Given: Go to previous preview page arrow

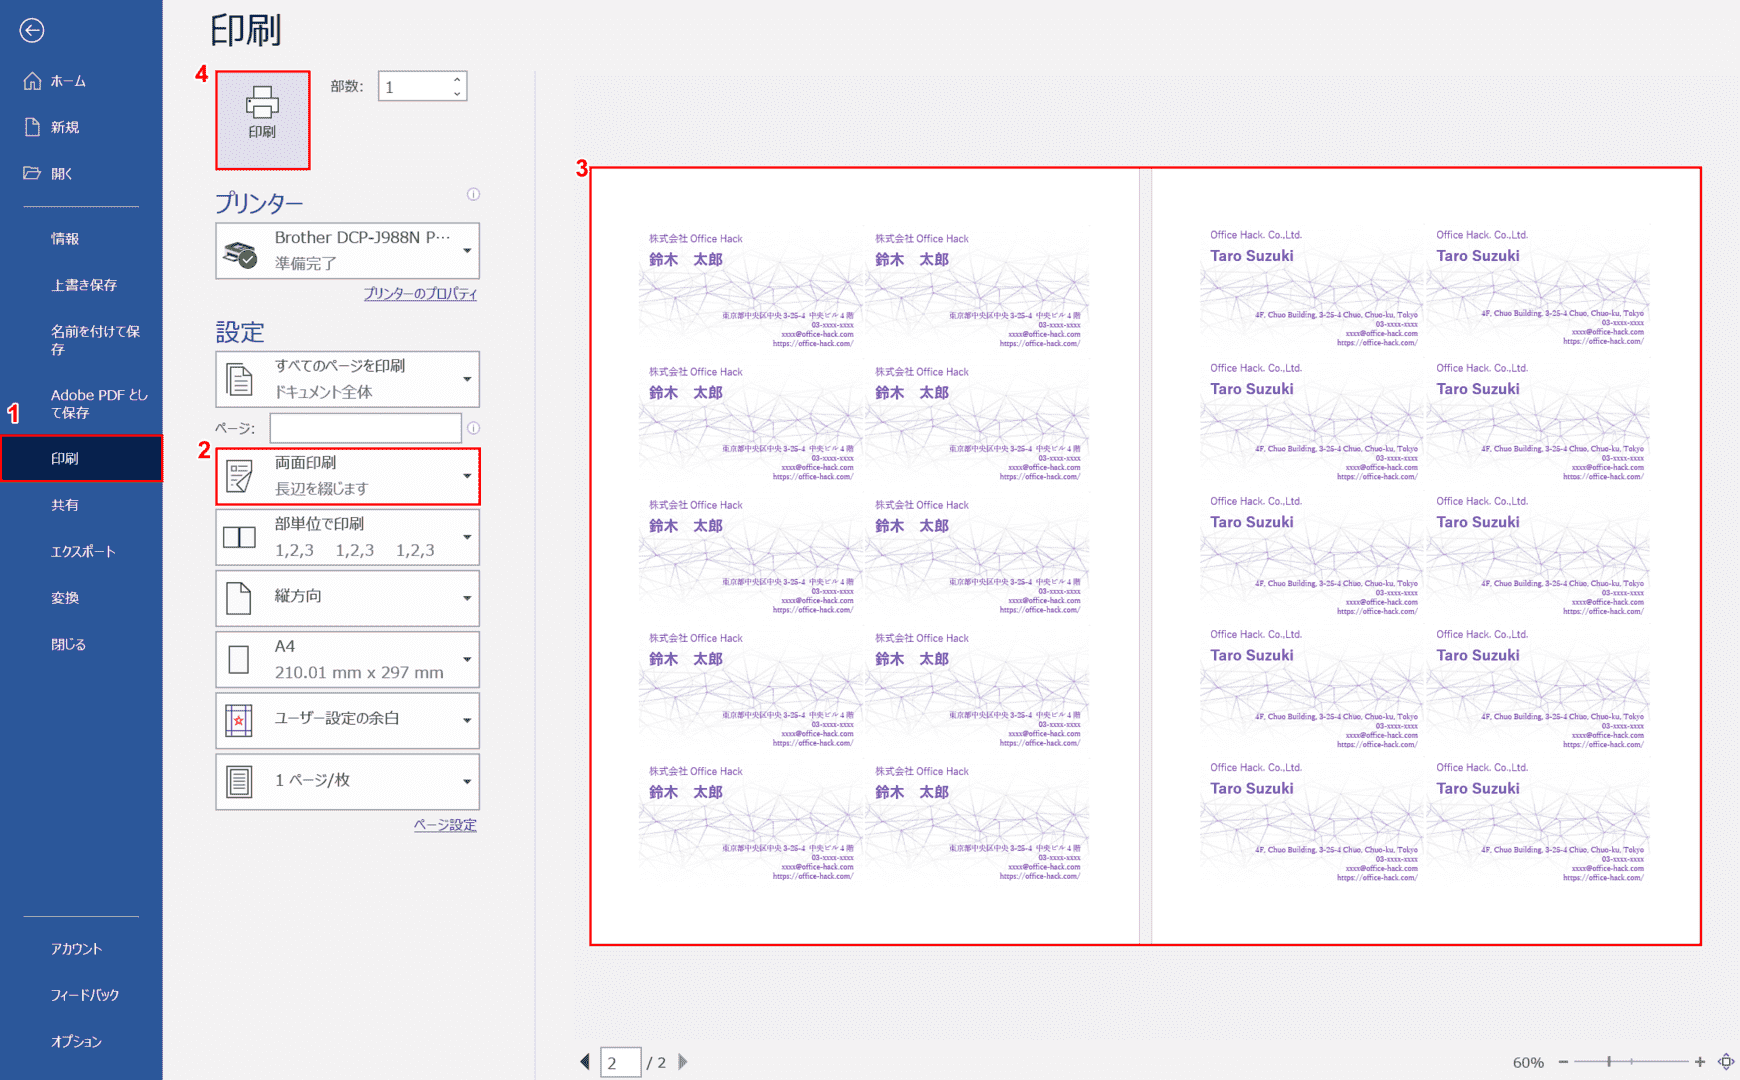Looking at the screenshot, I should pyautogui.click(x=585, y=1062).
